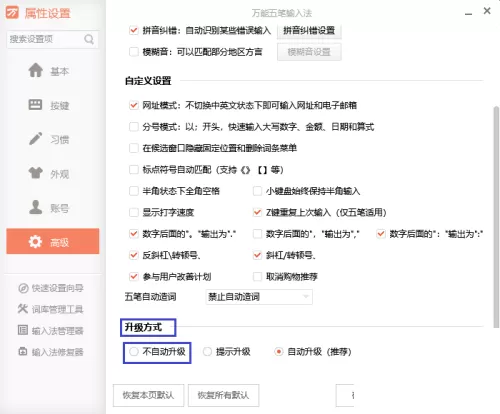Click the 高级 gear icon
The height and width of the screenshot is (414, 500).
point(35,241)
